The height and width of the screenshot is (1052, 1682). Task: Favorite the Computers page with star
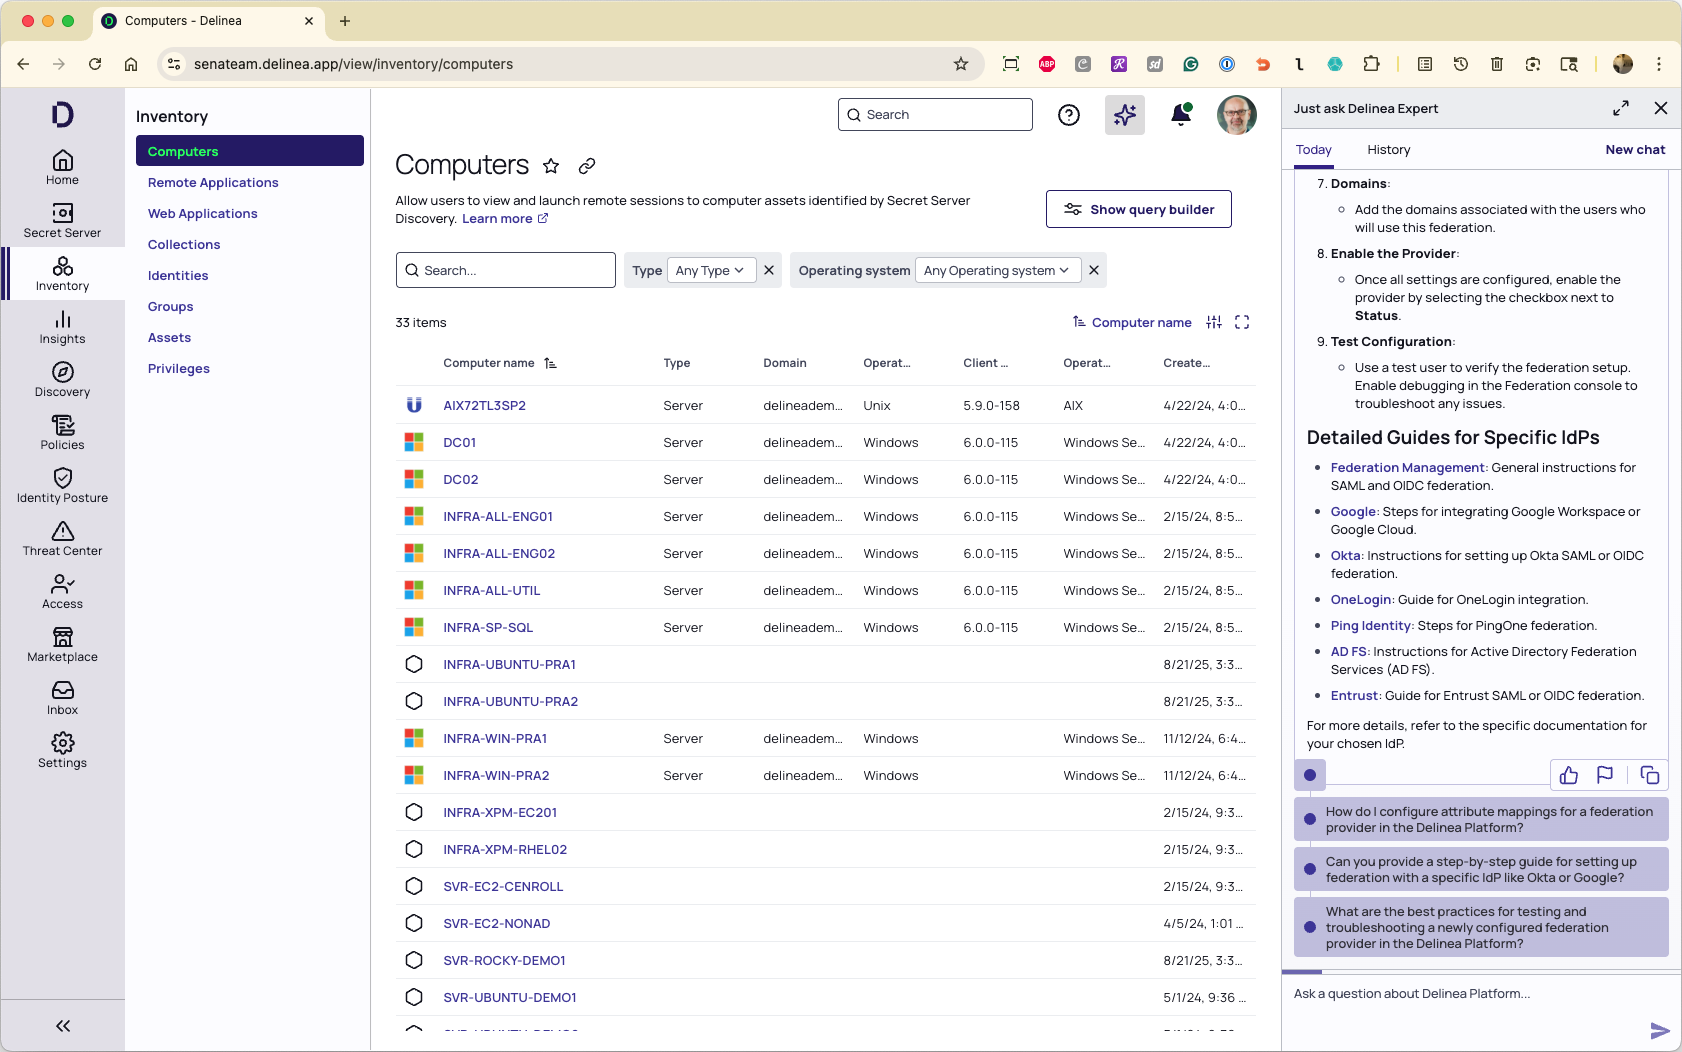(x=551, y=166)
